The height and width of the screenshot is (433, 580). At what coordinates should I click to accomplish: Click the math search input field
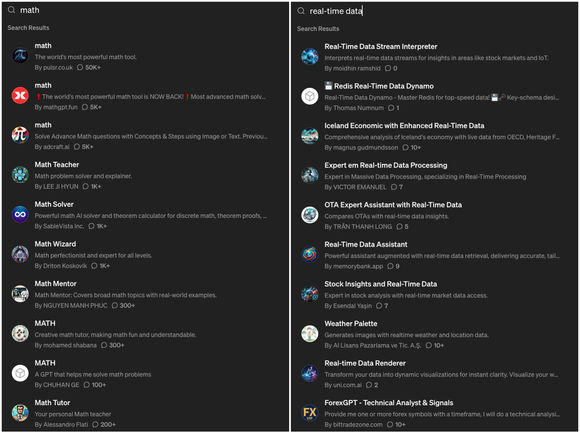[x=145, y=10]
